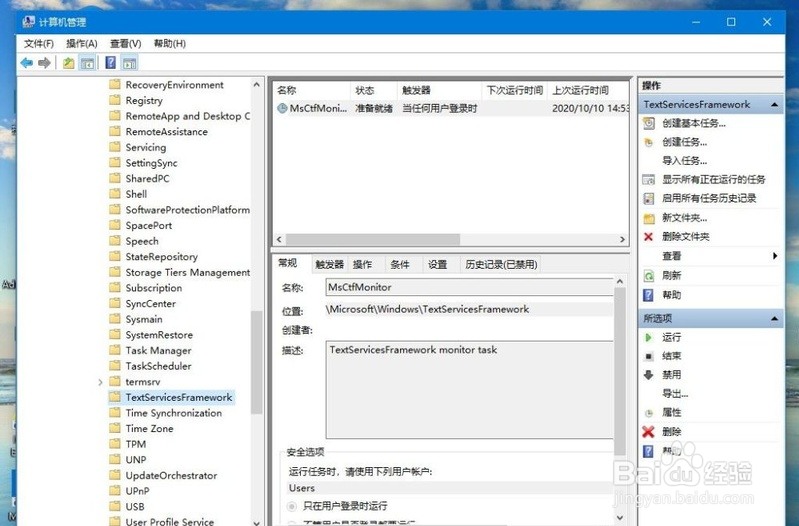Collapse the TextServicesFramework actions section
This screenshot has height=526, width=799.
pos(775,104)
